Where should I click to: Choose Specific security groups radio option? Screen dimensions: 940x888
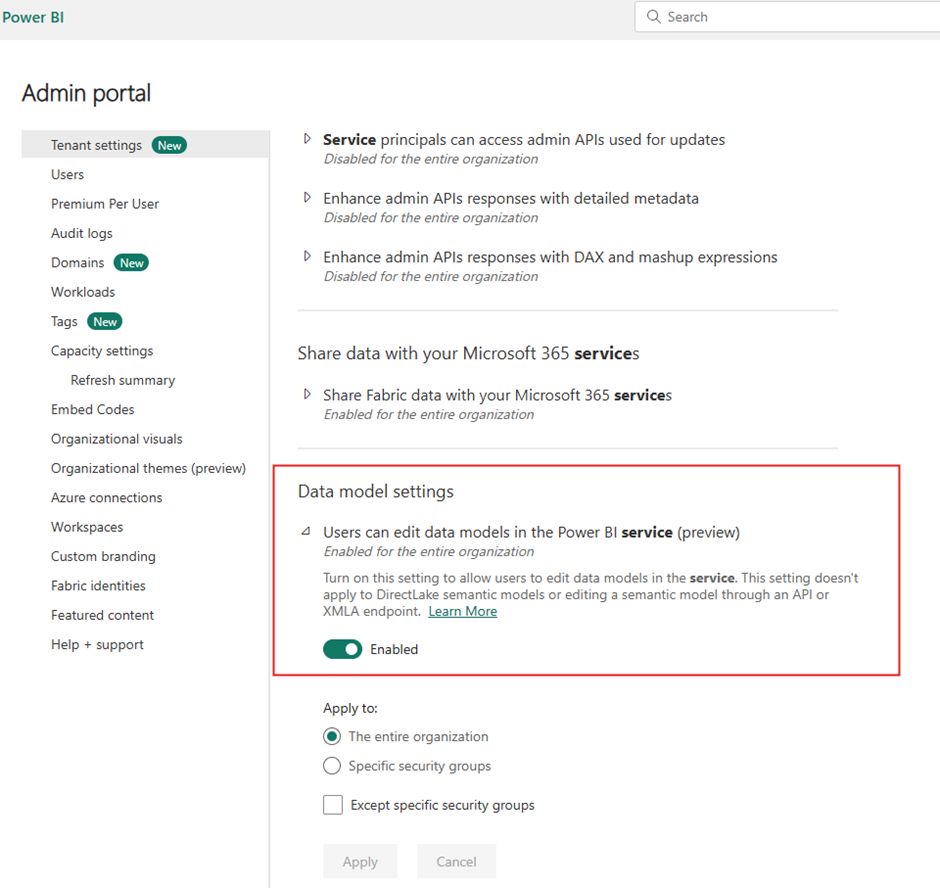pyautogui.click(x=332, y=766)
